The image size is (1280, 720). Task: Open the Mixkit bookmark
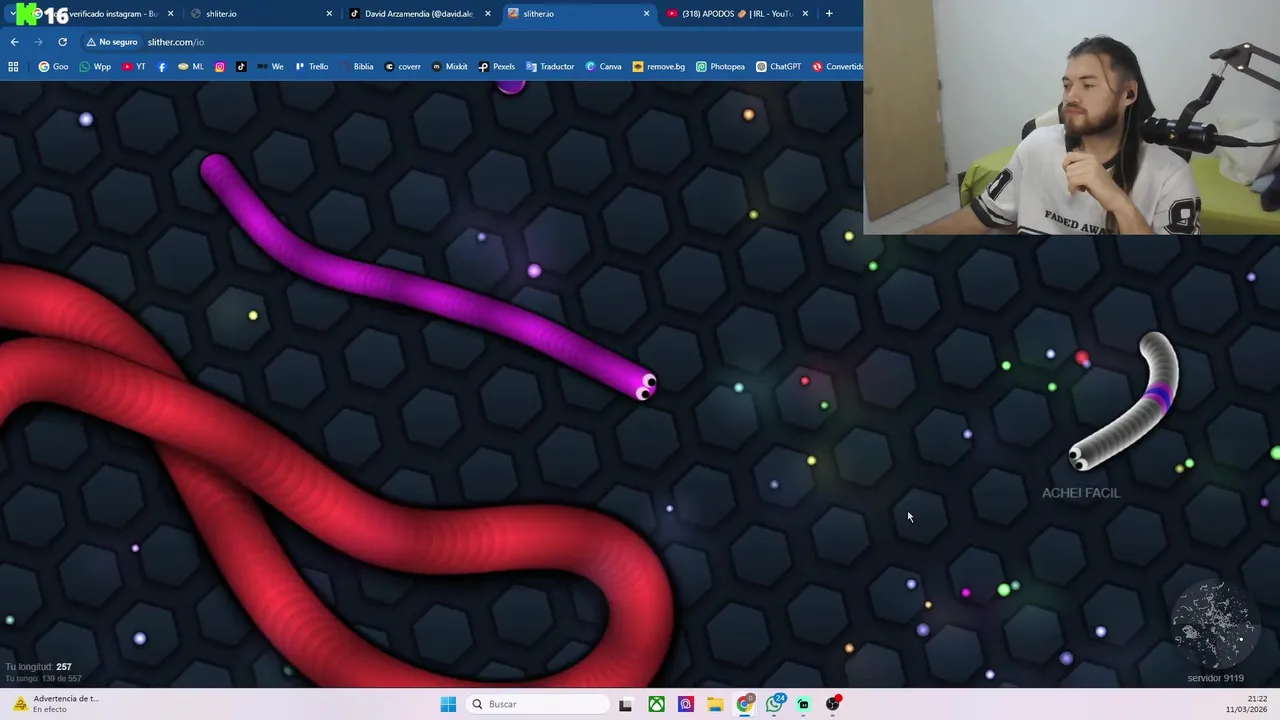pos(449,67)
